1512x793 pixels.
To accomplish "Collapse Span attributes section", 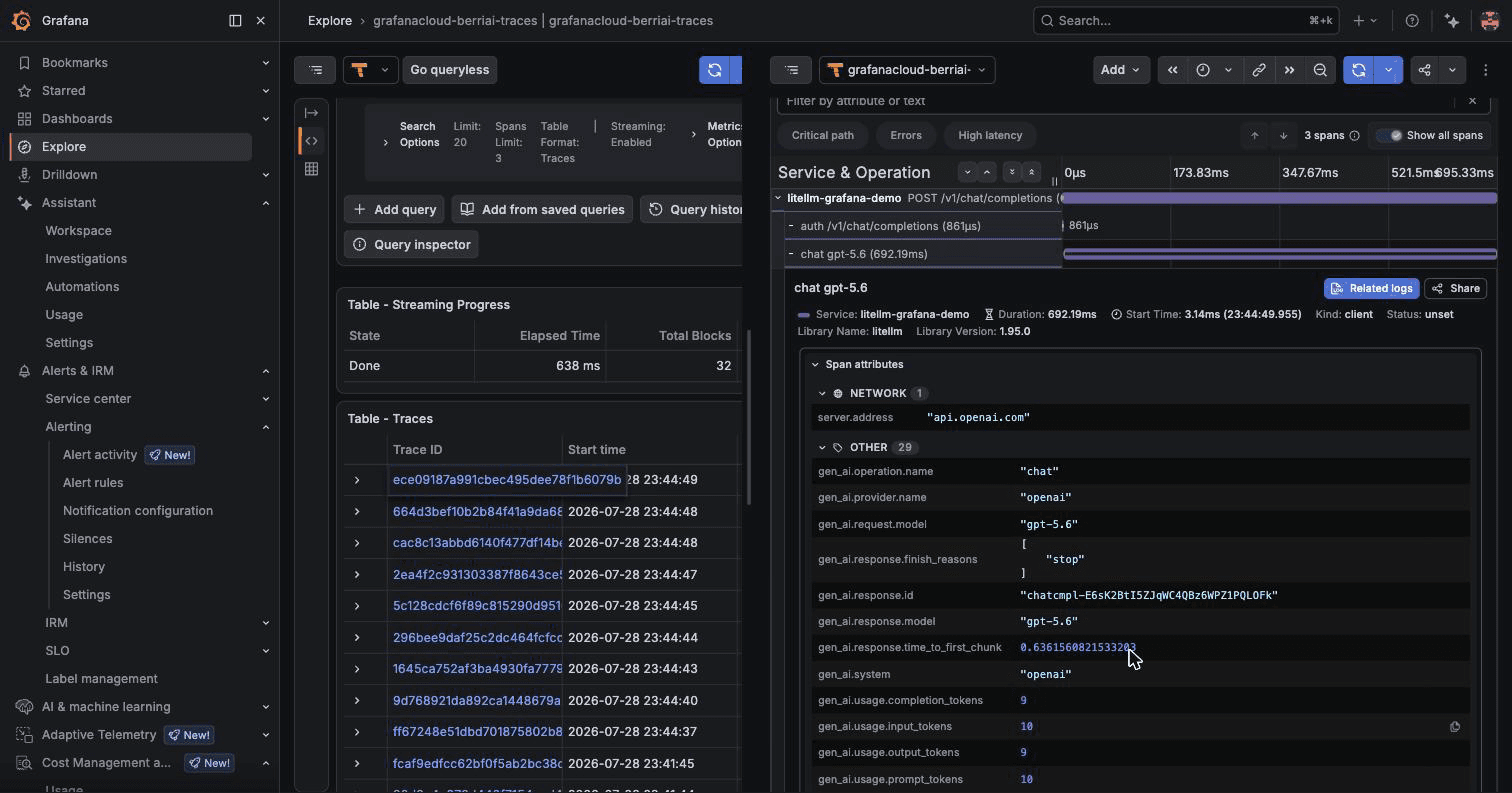I will (815, 365).
